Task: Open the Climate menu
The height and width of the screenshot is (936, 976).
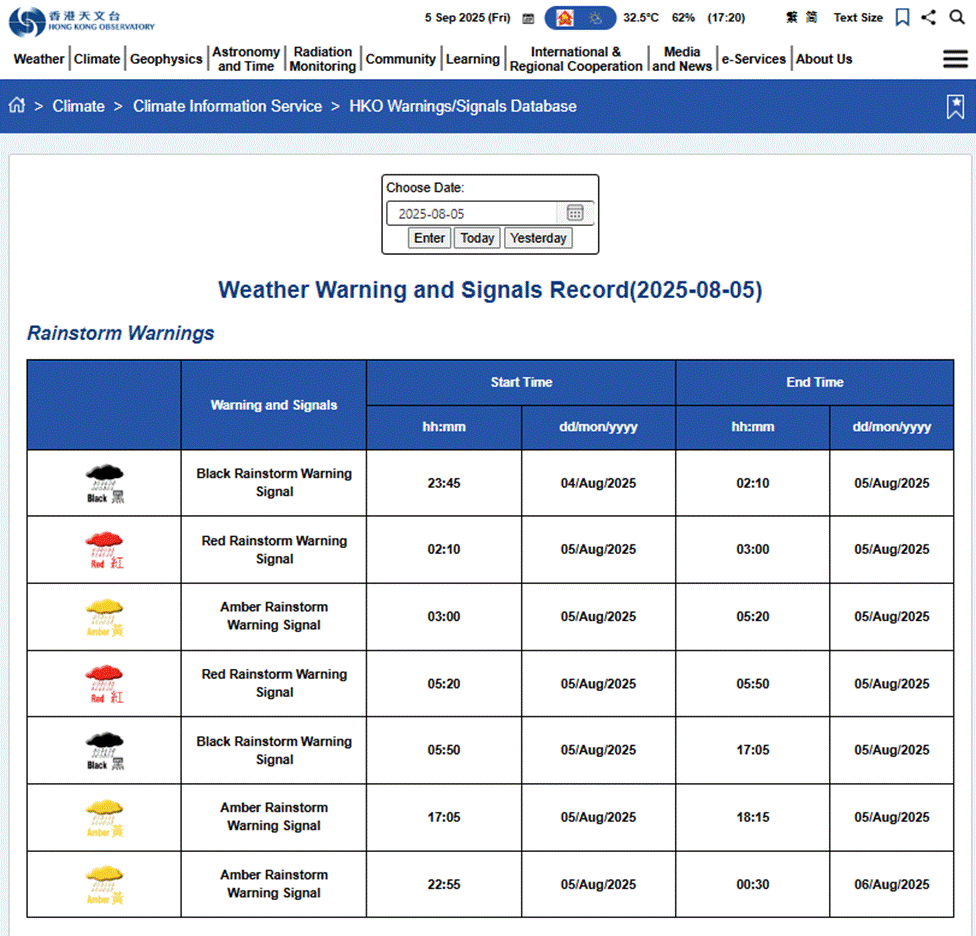Action: 97,59
